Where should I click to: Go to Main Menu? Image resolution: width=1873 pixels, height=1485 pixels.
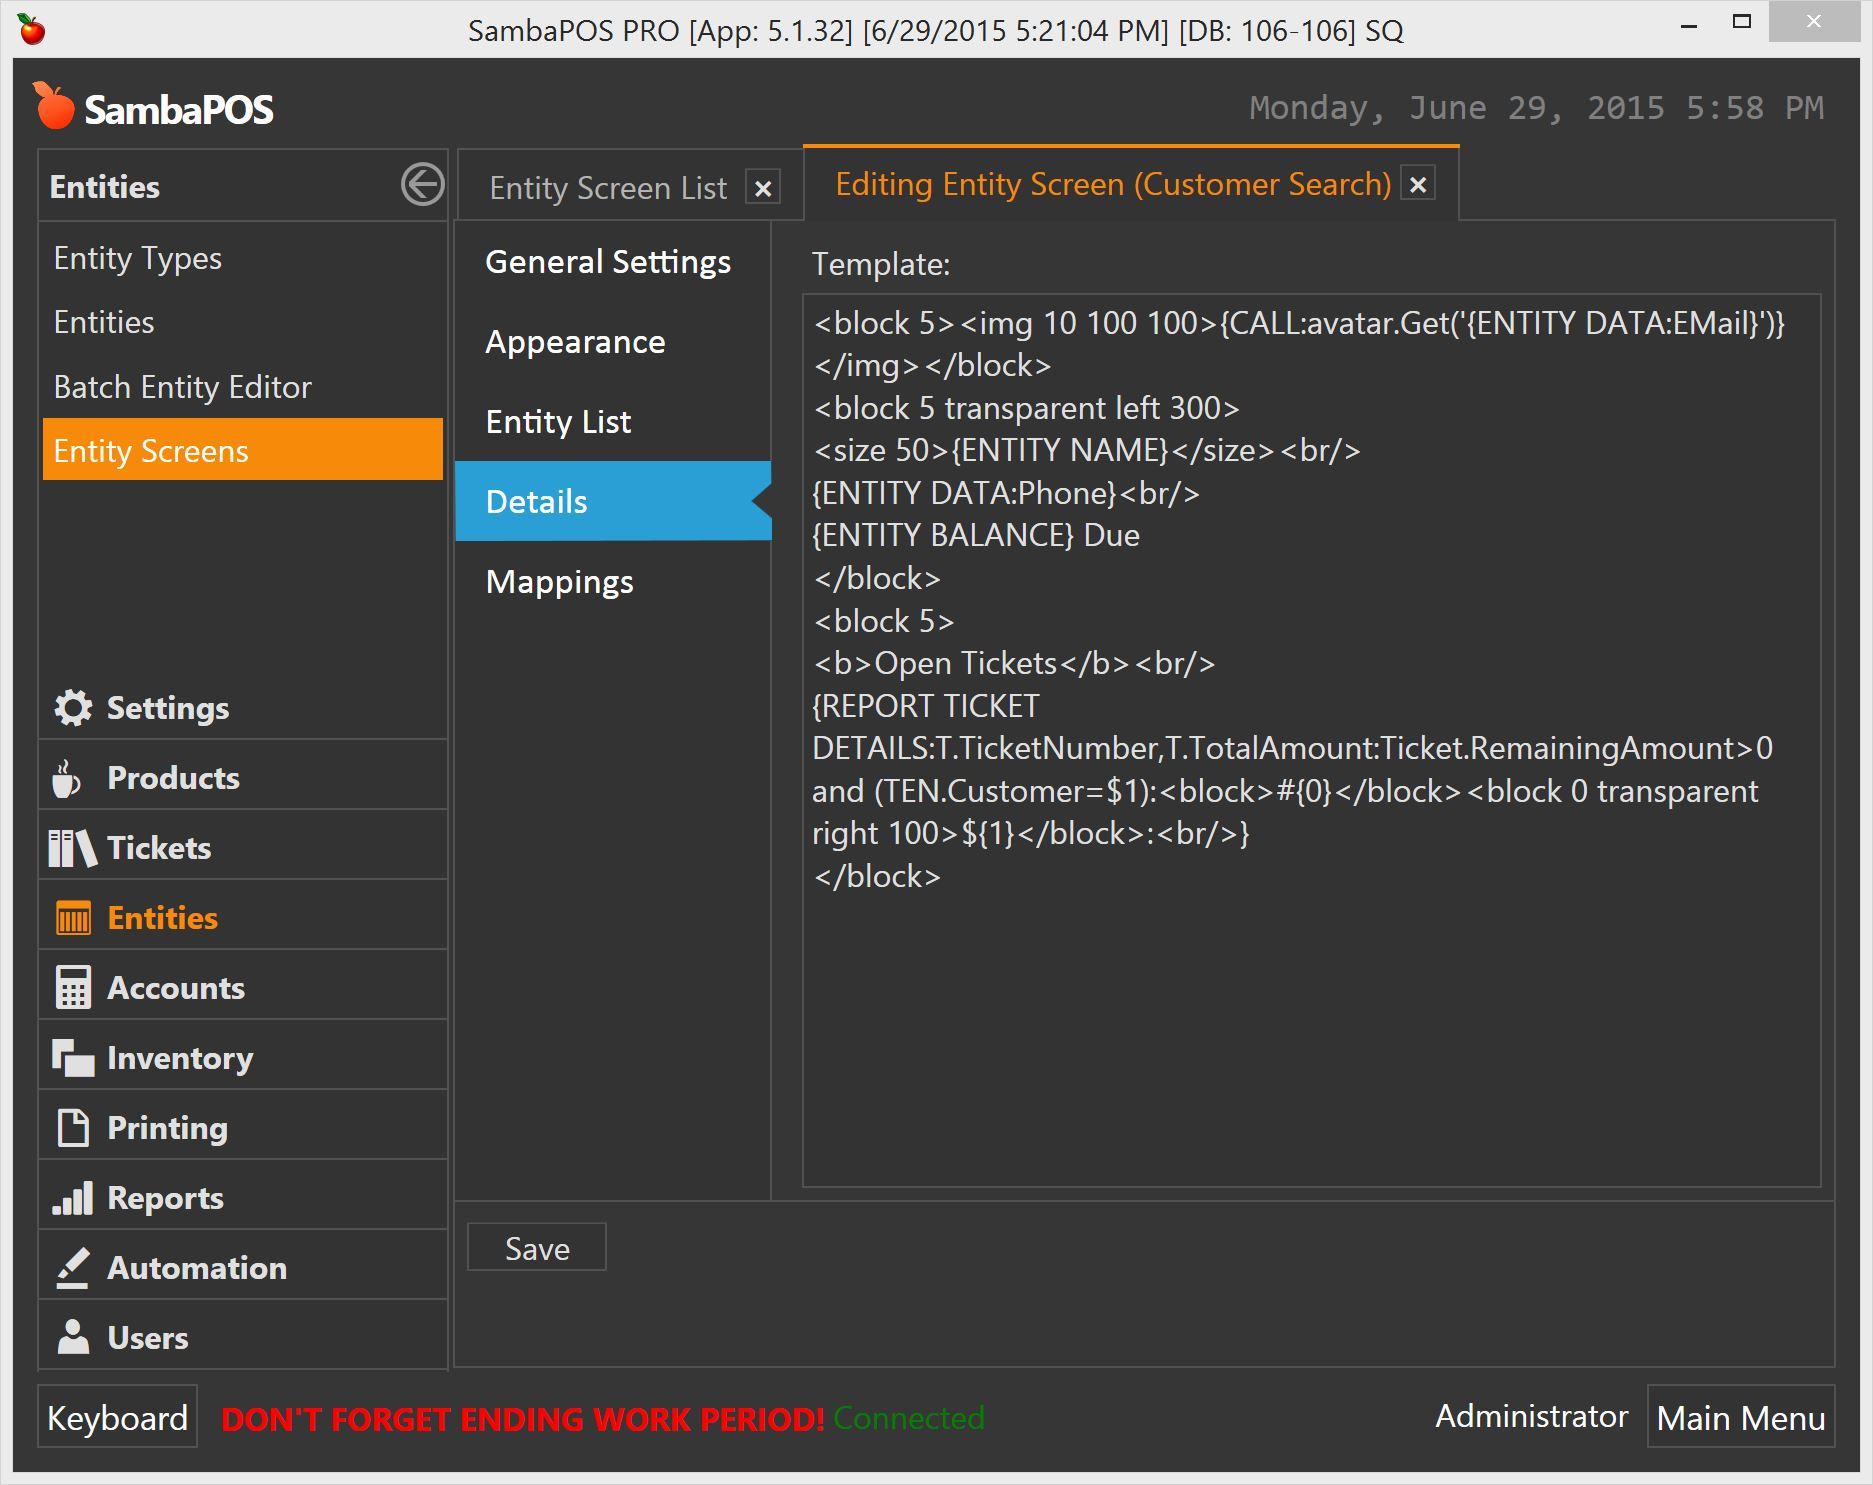(x=1740, y=1417)
